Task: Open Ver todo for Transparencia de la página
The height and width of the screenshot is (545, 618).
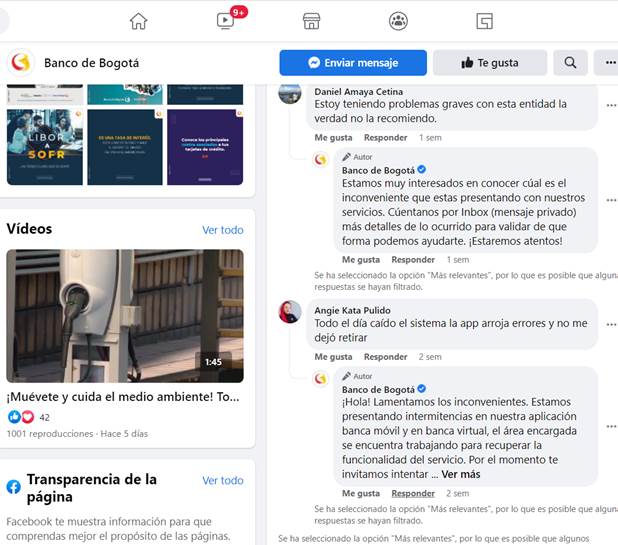Action: [x=223, y=481]
